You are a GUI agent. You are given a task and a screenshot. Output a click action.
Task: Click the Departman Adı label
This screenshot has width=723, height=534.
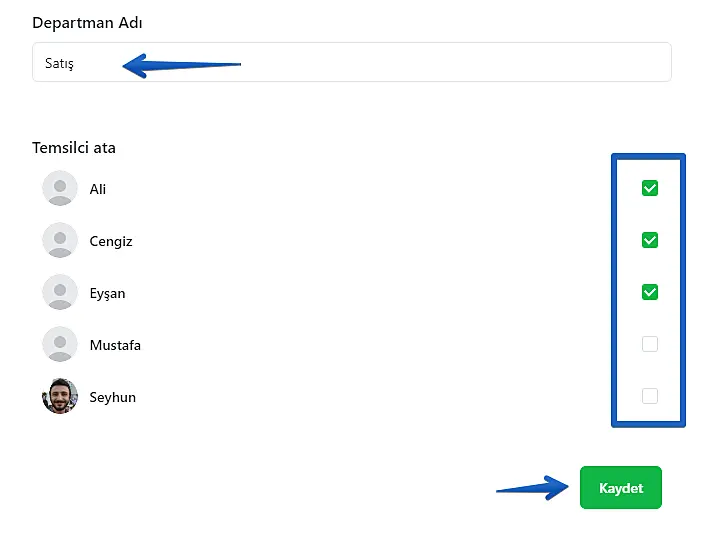86,22
